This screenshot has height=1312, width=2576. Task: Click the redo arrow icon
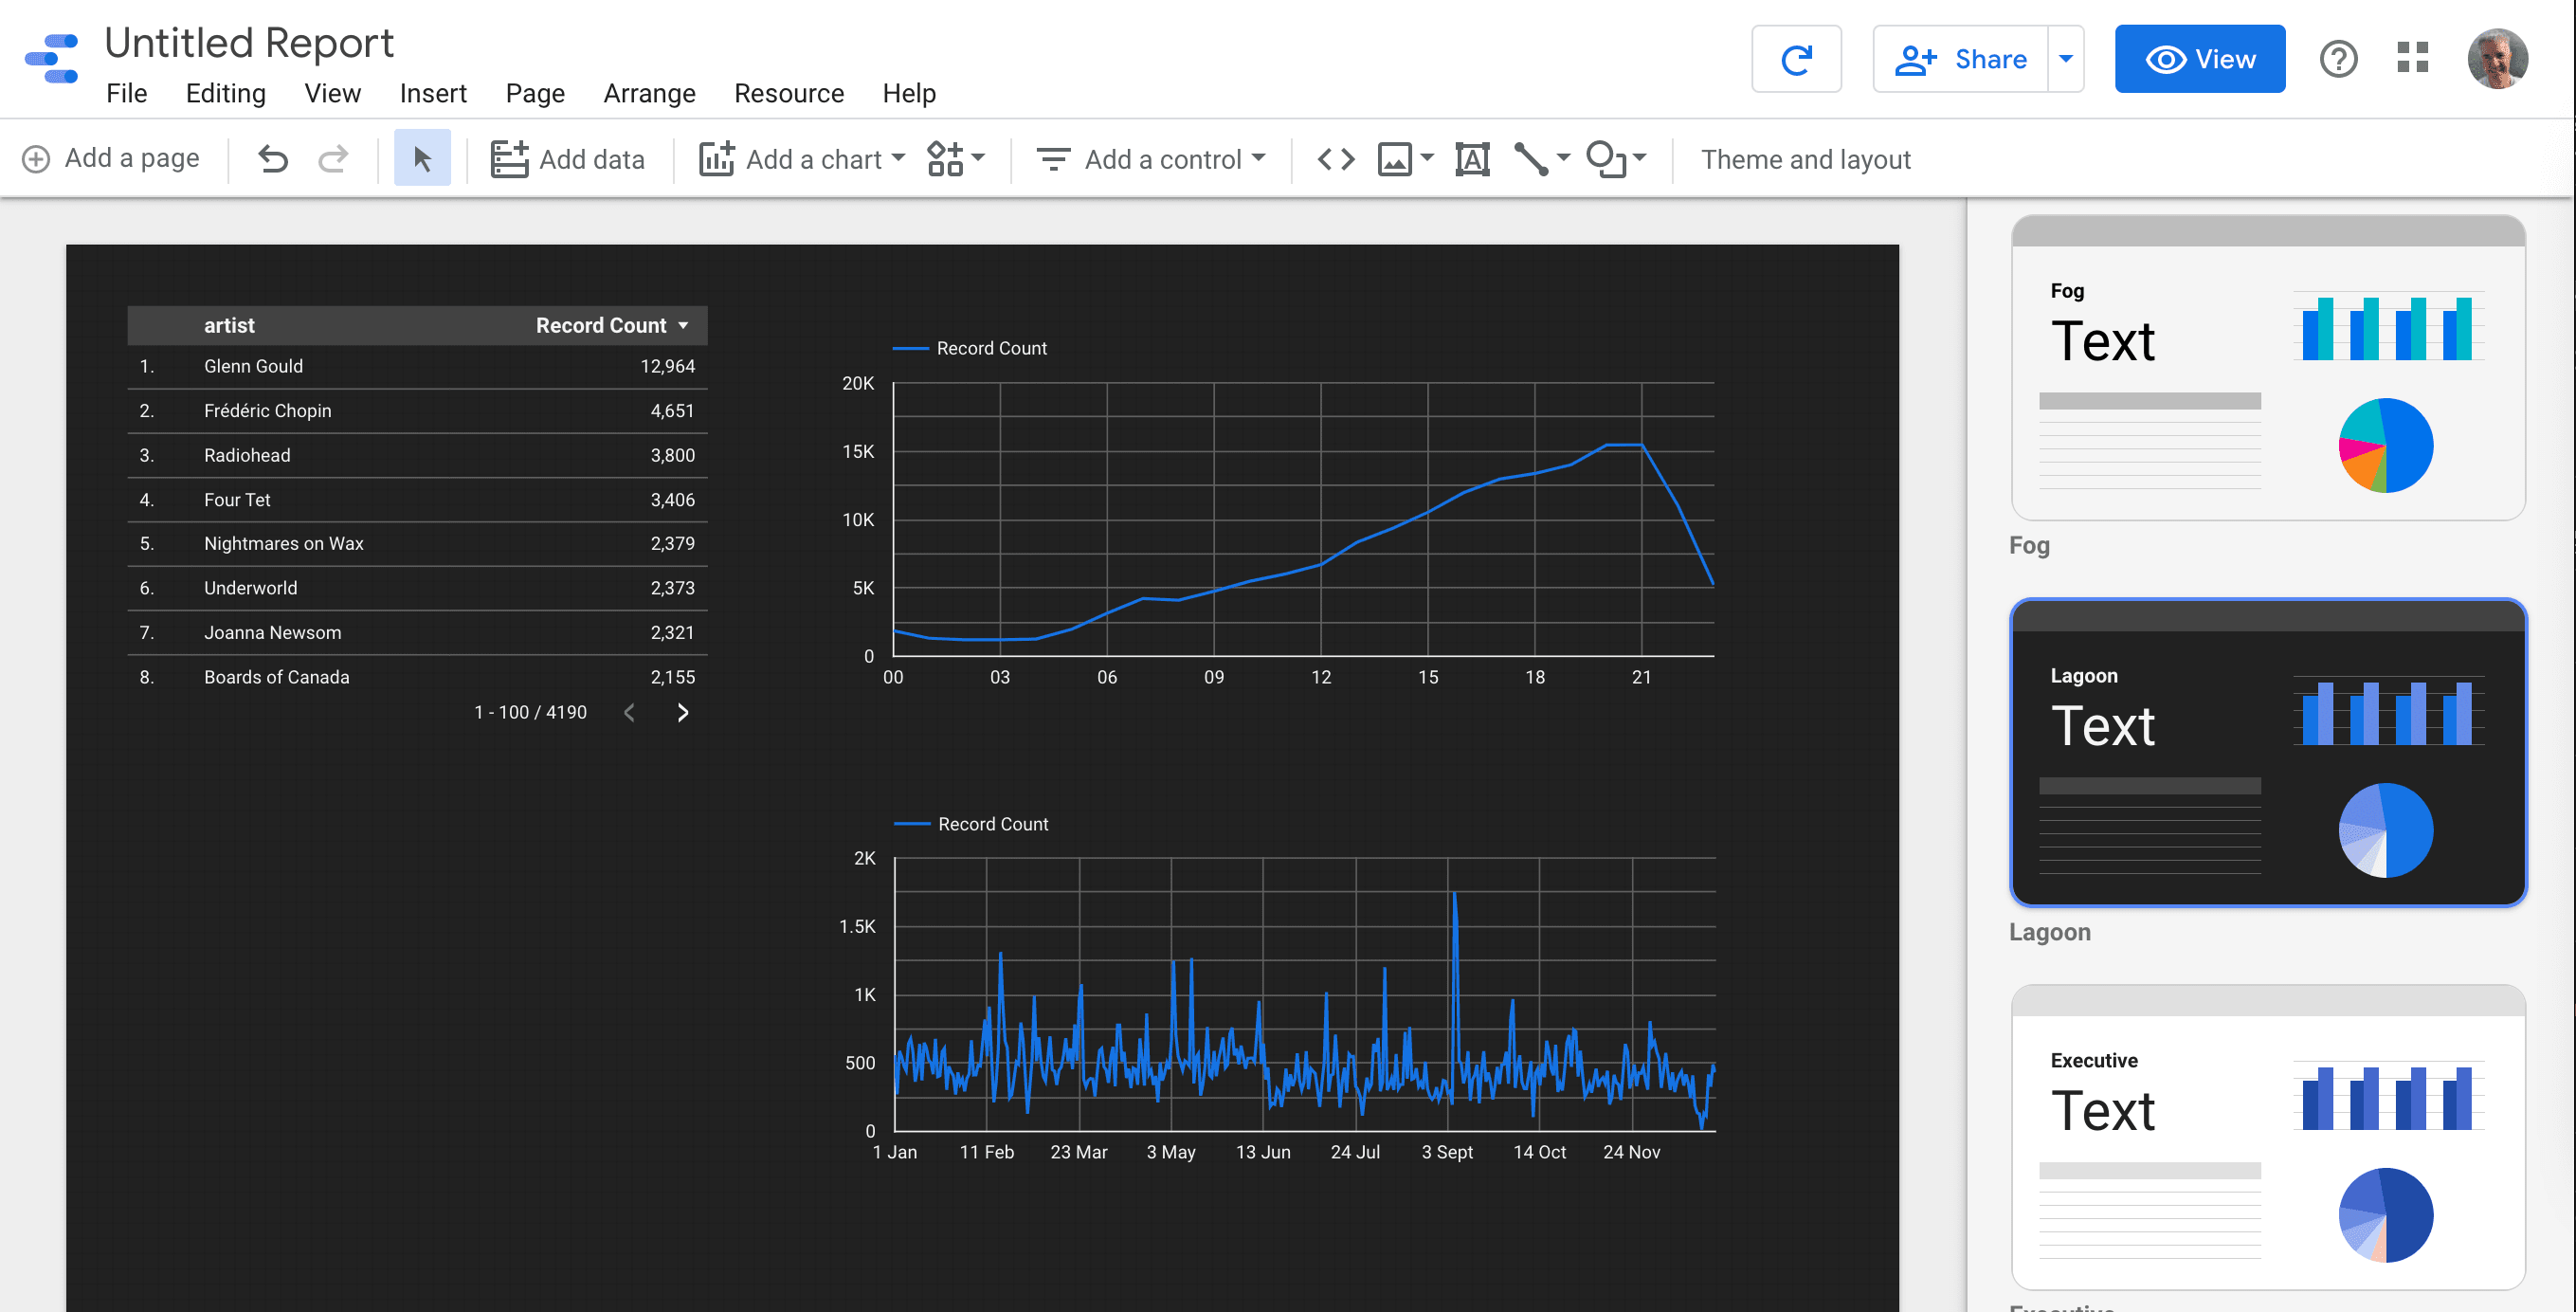333,159
